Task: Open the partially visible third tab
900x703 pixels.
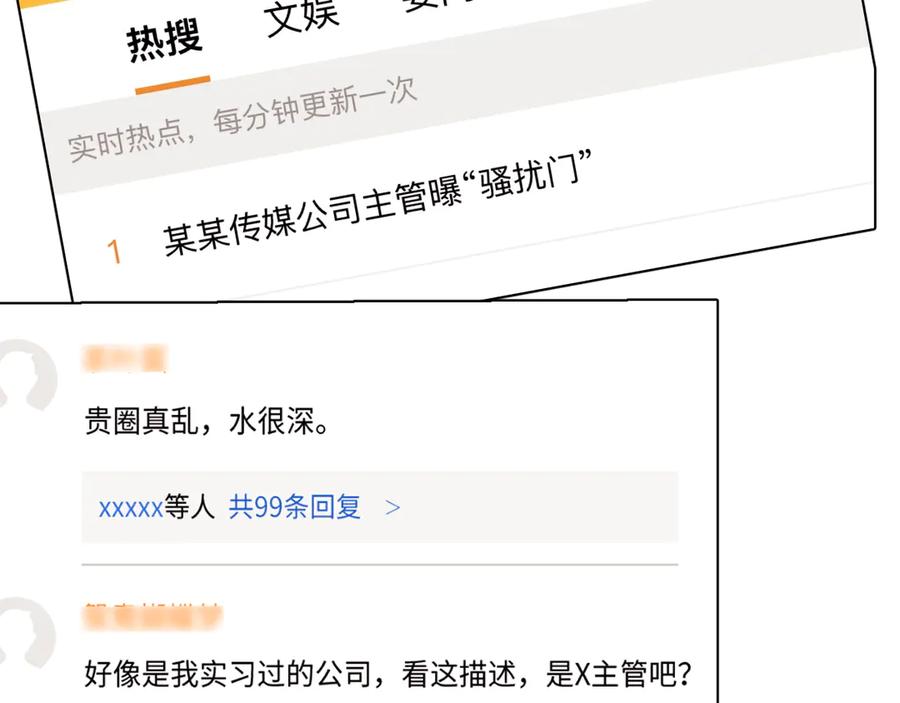Action: [437, 5]
